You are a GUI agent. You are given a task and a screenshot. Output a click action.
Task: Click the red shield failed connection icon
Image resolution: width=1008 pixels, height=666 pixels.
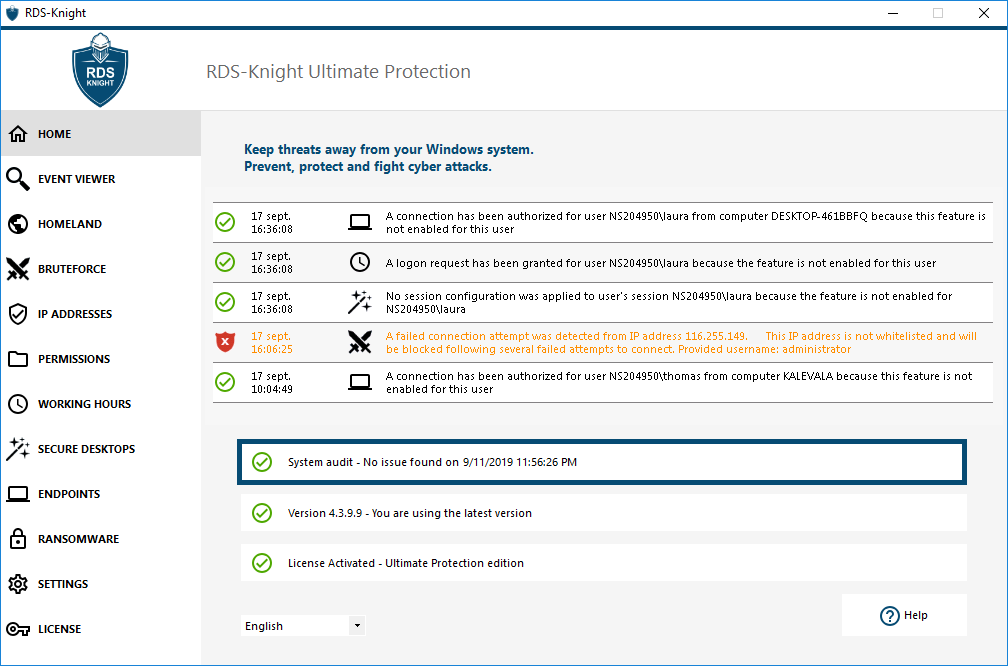[x=225, y=342]
